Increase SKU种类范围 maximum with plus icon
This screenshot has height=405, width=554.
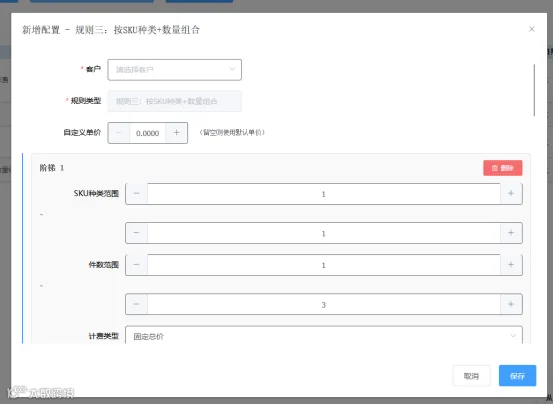point(511,233)
